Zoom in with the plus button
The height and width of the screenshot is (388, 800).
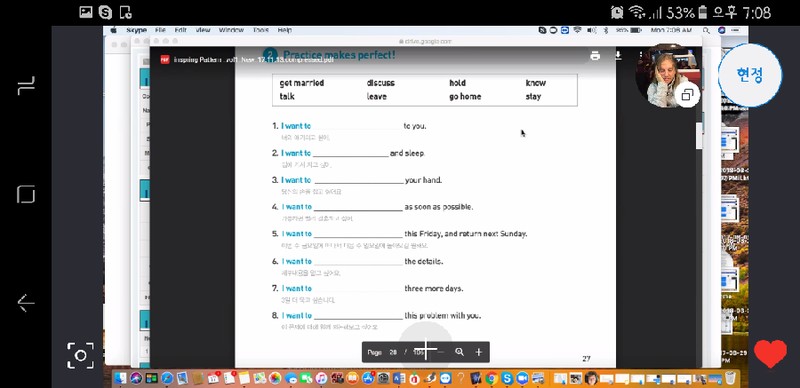479,352
